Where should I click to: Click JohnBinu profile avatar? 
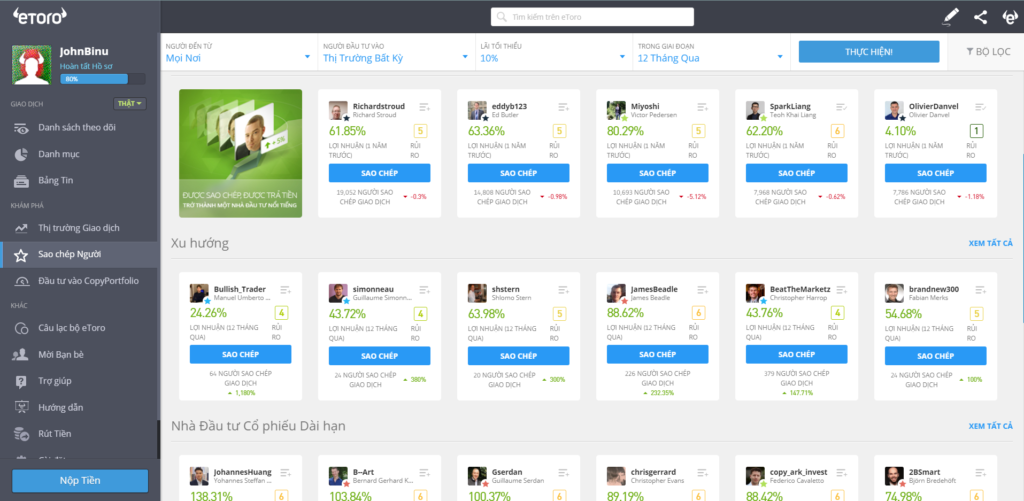click(29, 65)
